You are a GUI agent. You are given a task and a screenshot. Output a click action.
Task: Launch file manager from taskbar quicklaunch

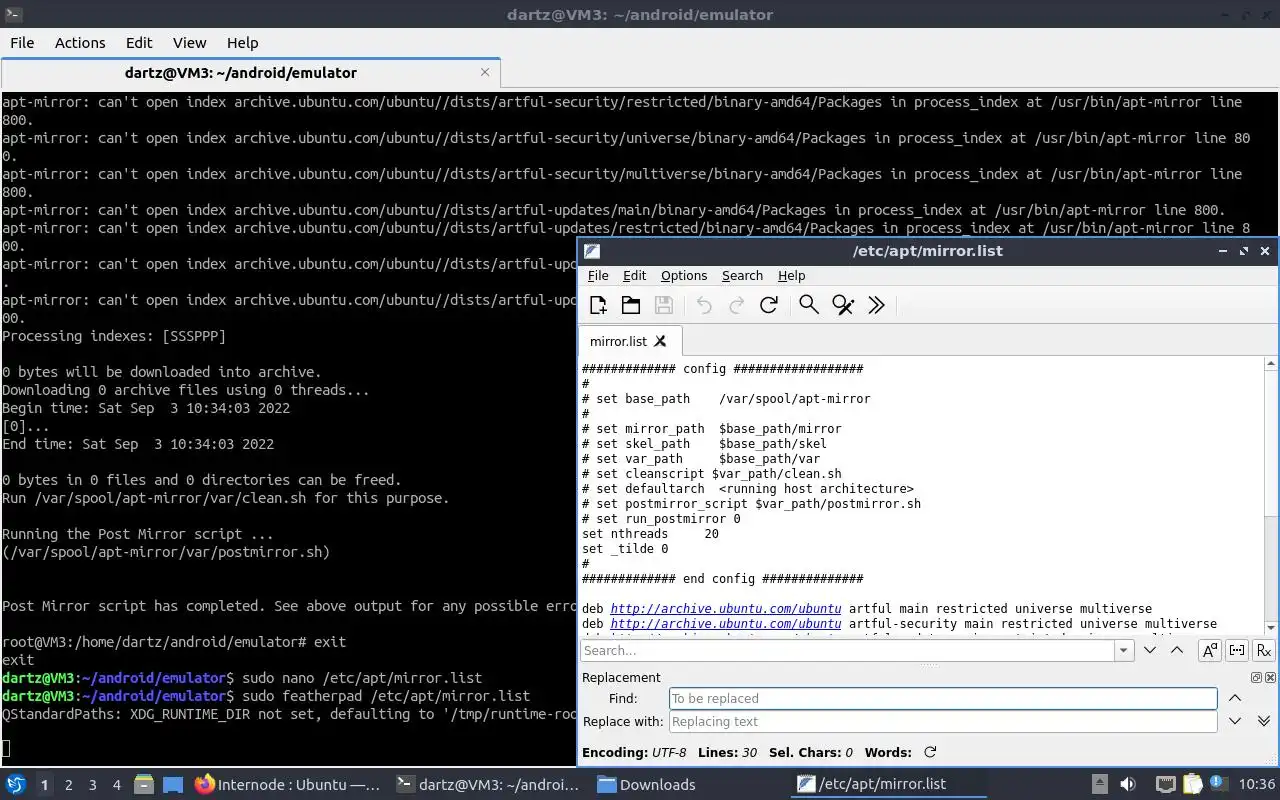(x=144, y=785)
